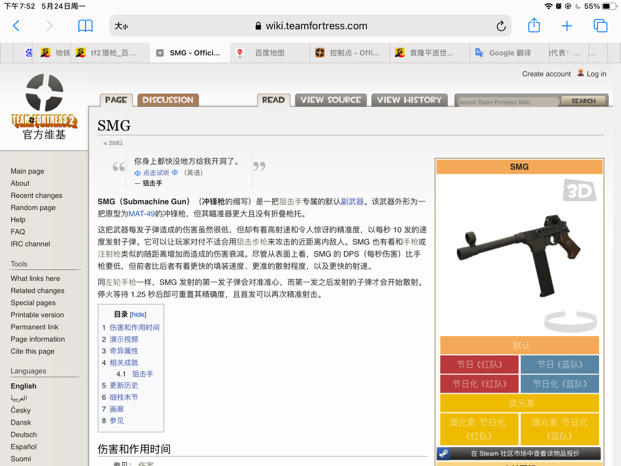The height and width of the screenshot is (466, 621).
Task: Open the VIEW HISTORY tab
Action: coord(409,100)
